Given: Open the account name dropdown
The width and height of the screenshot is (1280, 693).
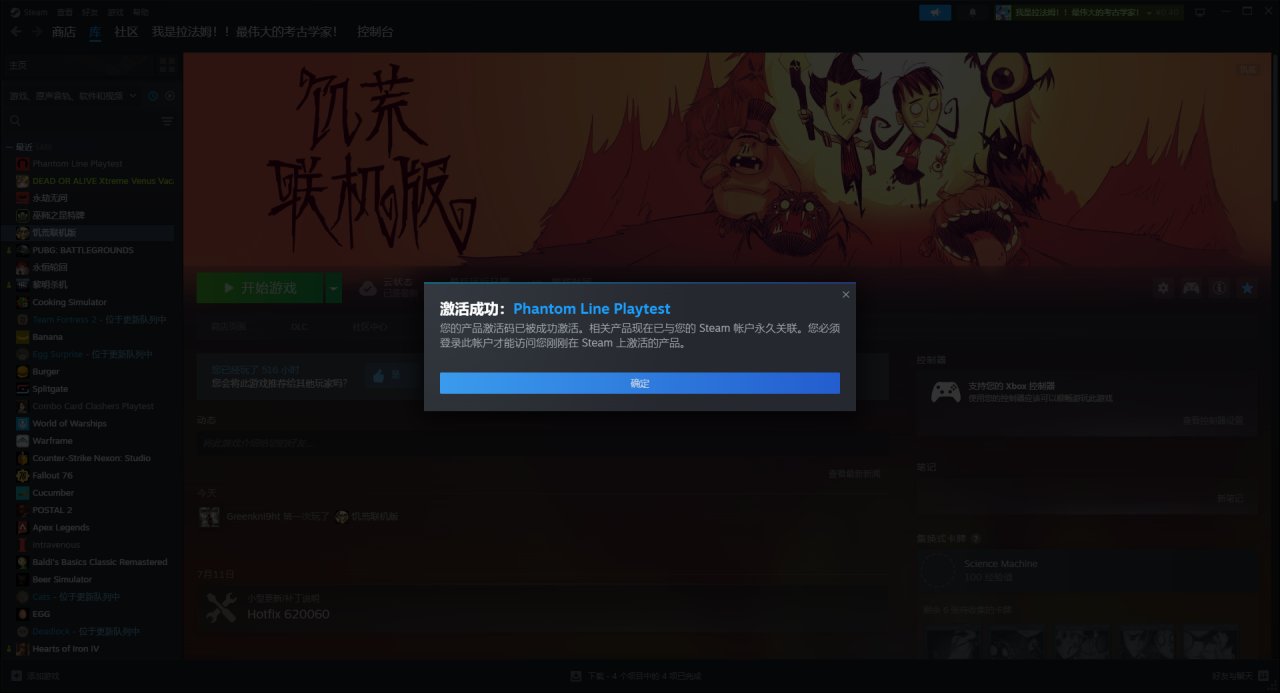Looking at the screenshot, I should 1088,12.
